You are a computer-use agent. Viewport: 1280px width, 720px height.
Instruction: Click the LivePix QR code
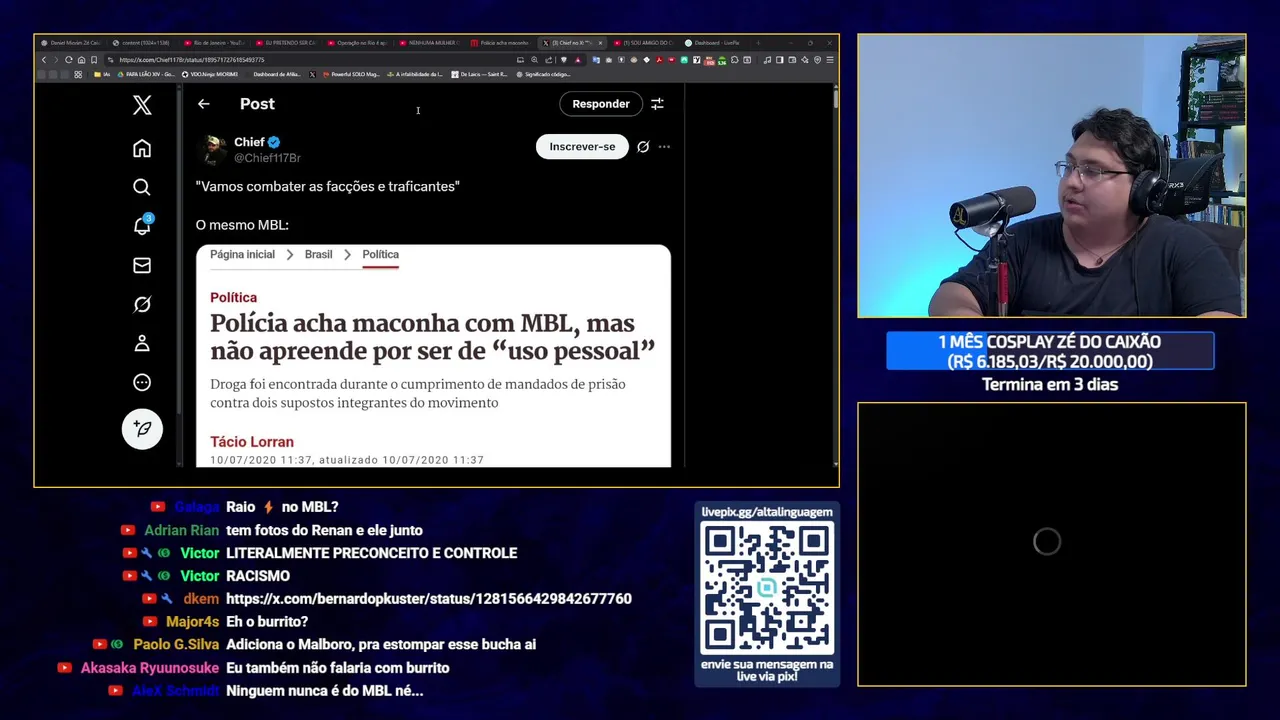[x=767, y=588]
